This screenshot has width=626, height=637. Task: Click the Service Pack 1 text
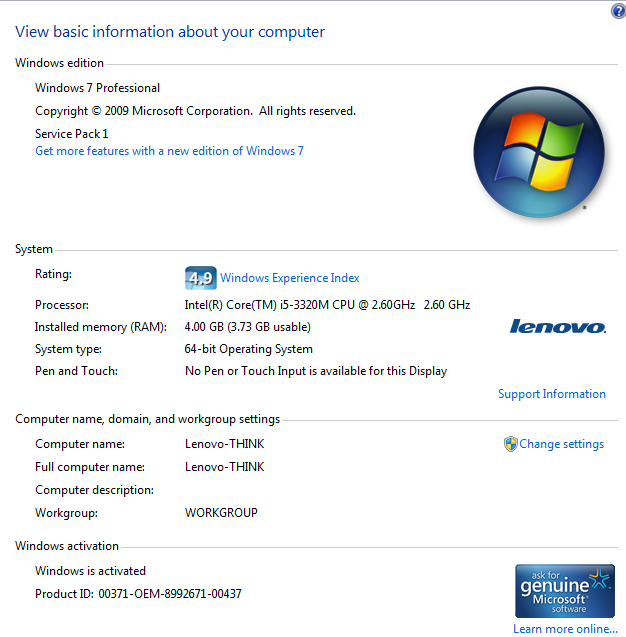[x=71, y=134]
